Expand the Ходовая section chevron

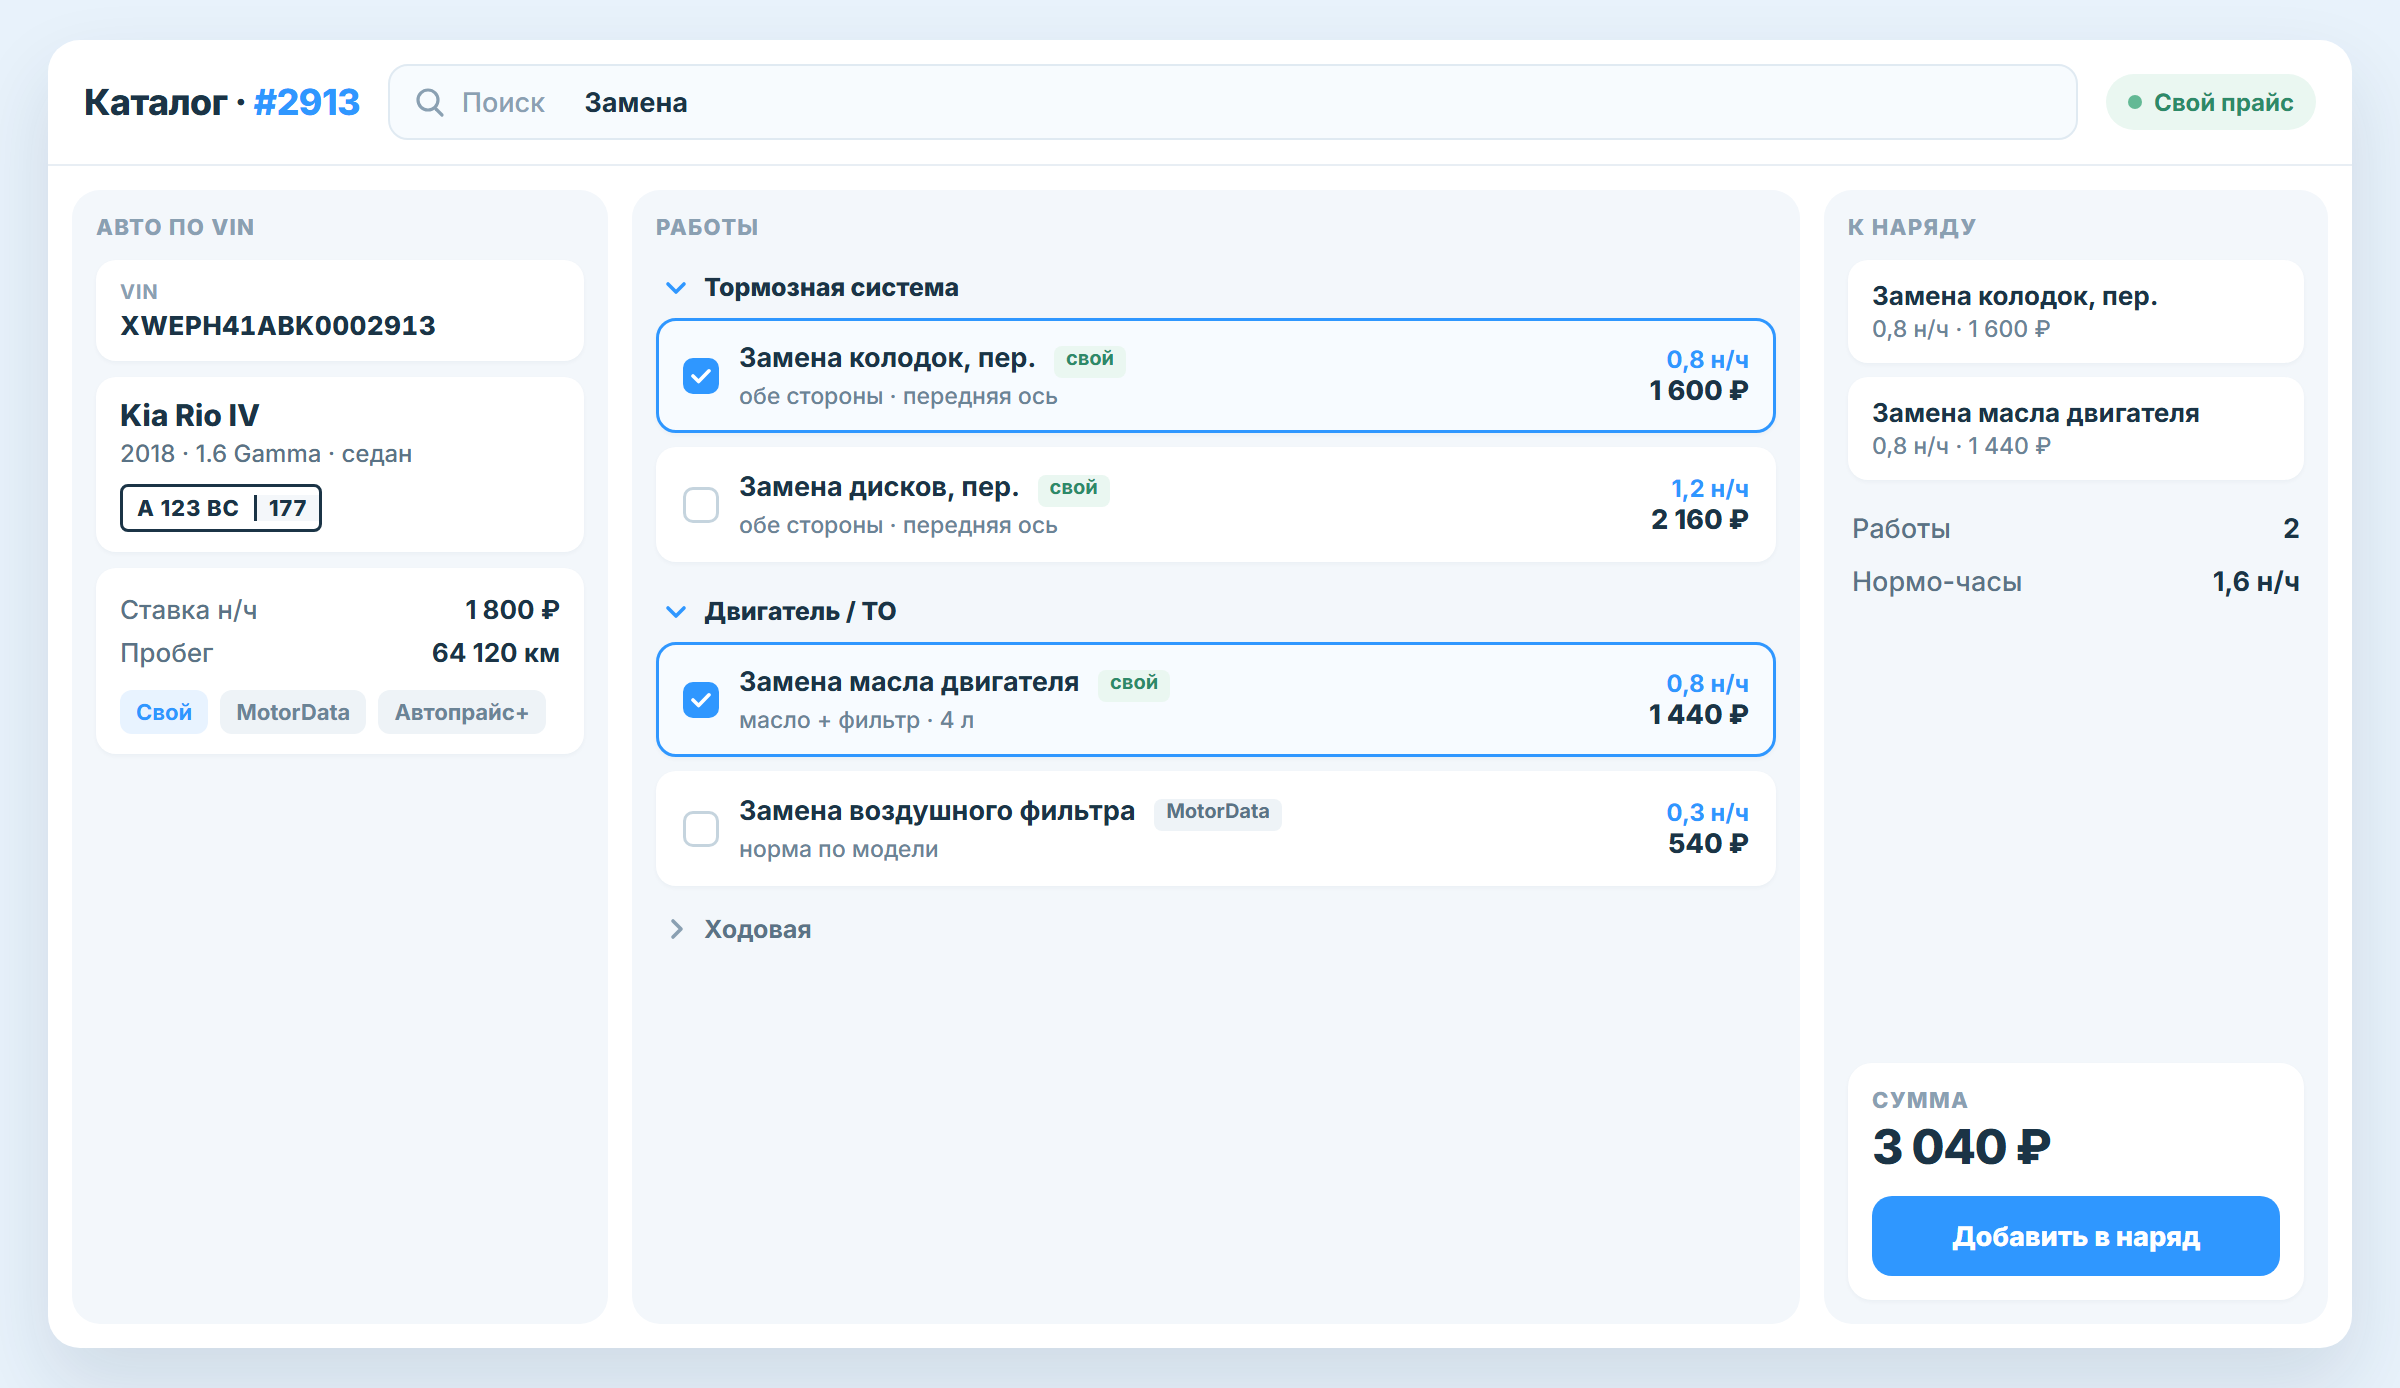676,929
